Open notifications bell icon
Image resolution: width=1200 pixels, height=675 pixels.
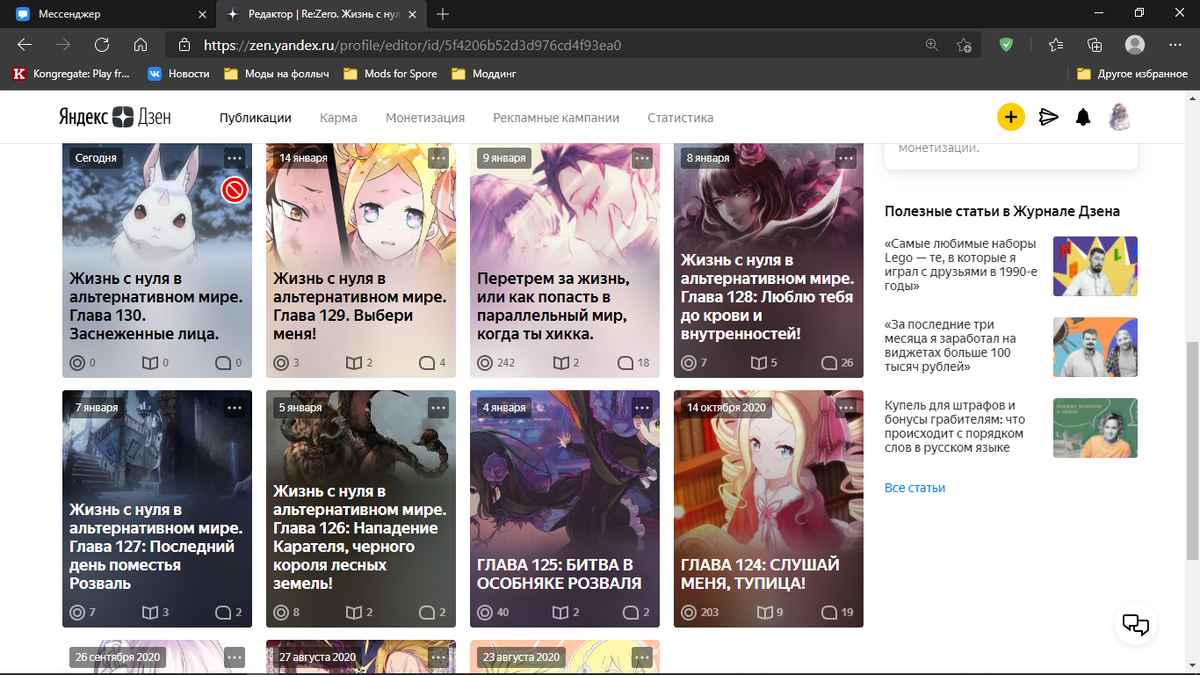(x=1083, y=117)
